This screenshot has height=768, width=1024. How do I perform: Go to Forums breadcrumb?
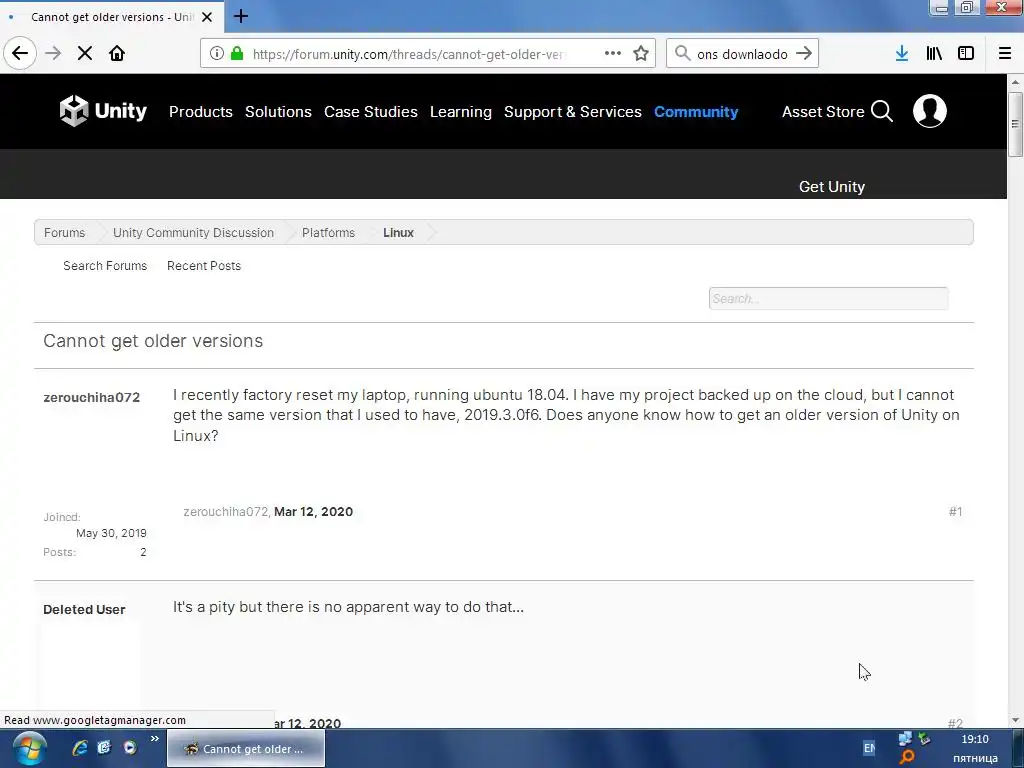pyautogui.click(x=64, y=232)
